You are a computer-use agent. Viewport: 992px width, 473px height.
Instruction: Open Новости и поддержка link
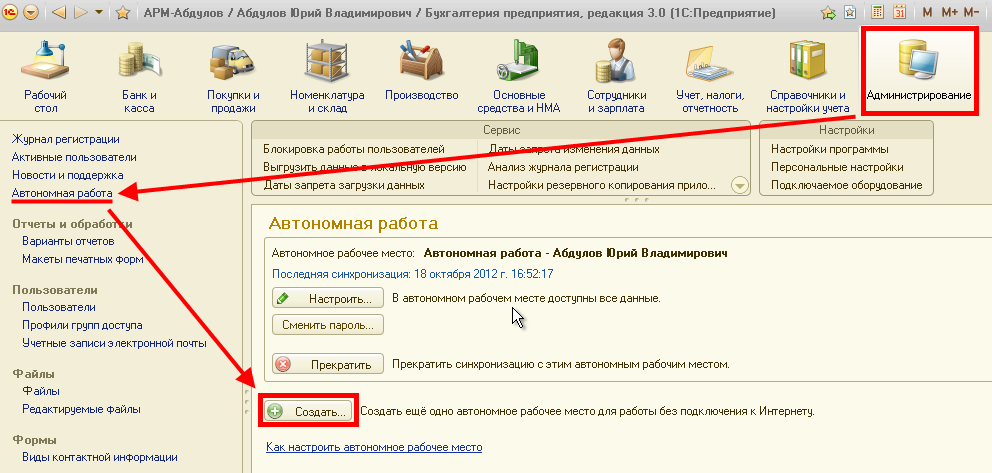coord(68,175)
